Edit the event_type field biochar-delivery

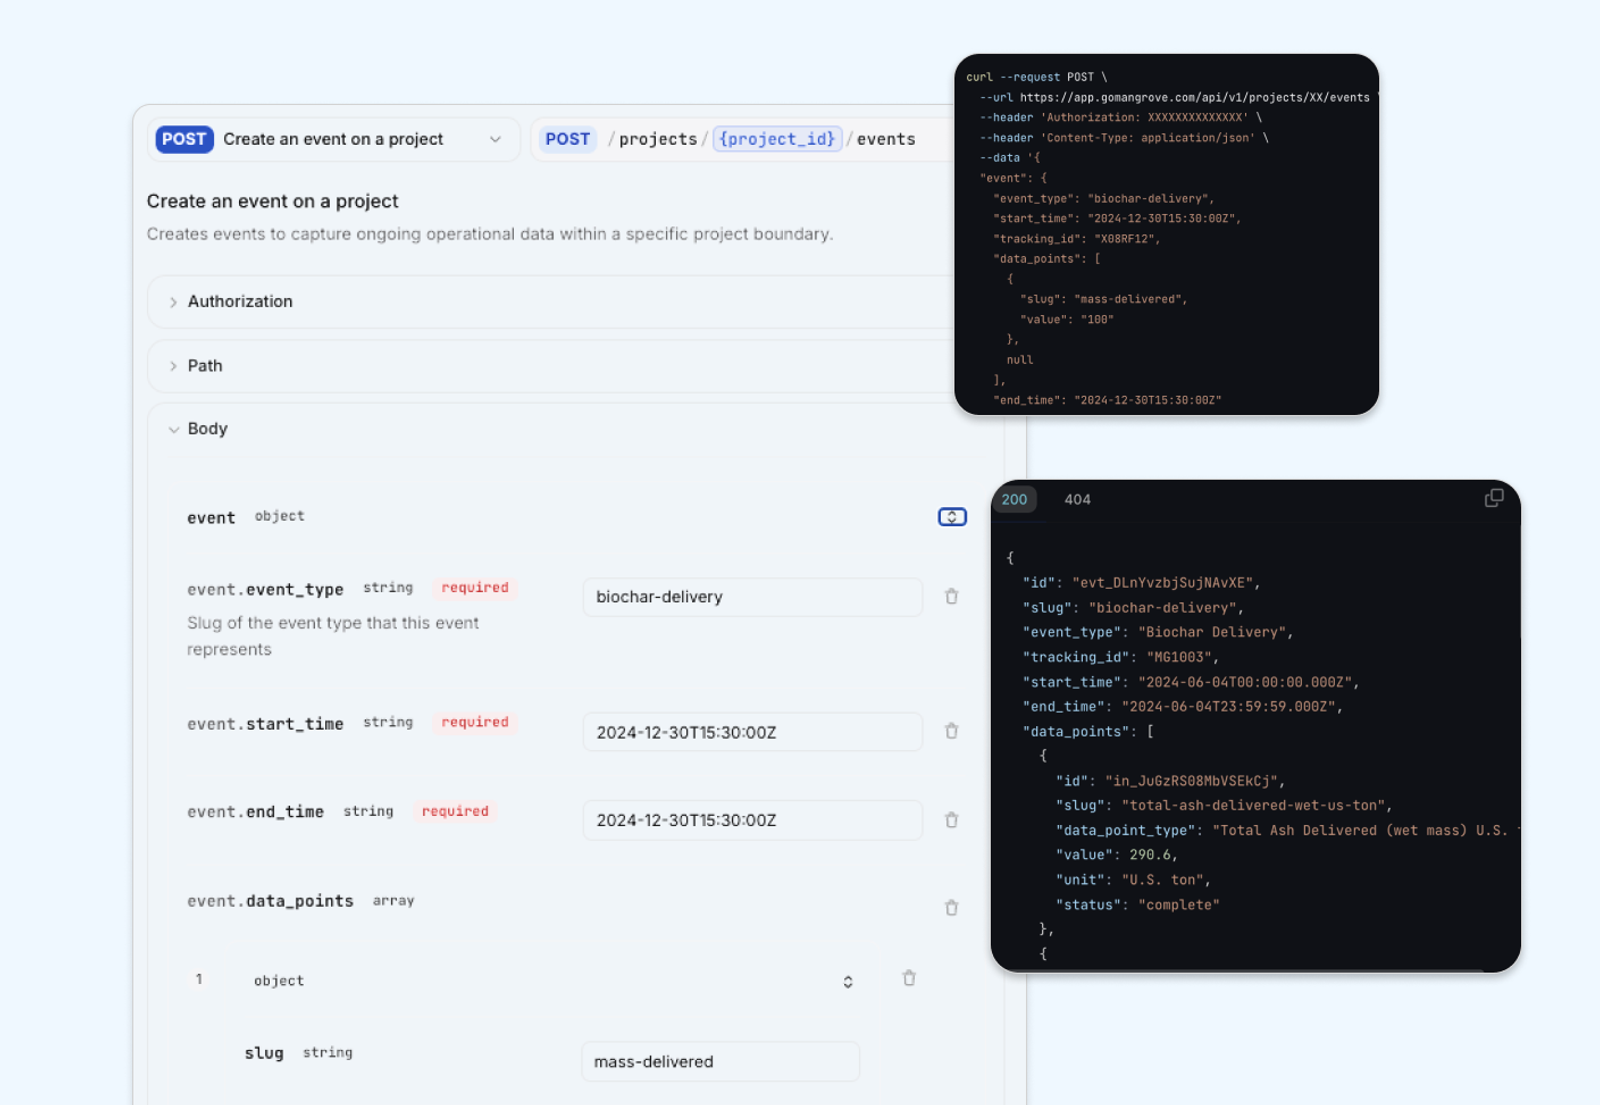pyautogui.click(x=752, y=597)
